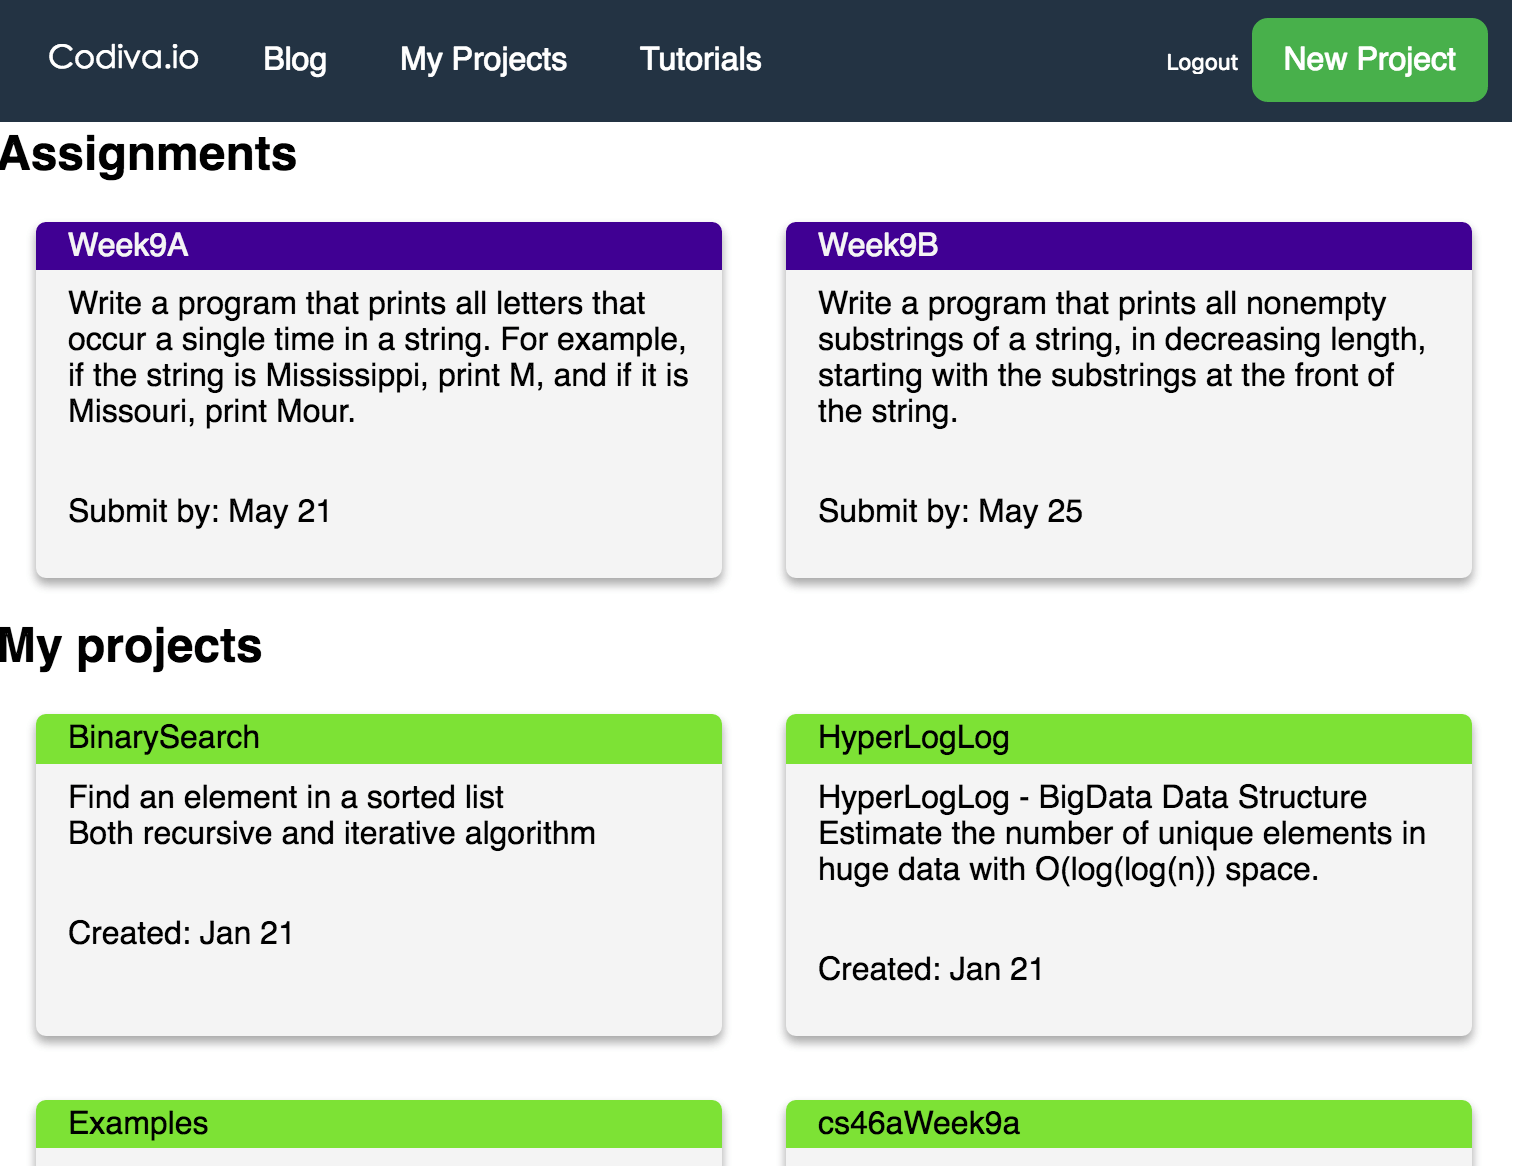Click the Submit by May 21 date
Viewport: 1514px width, 1166px height.
tap(199, 511)
